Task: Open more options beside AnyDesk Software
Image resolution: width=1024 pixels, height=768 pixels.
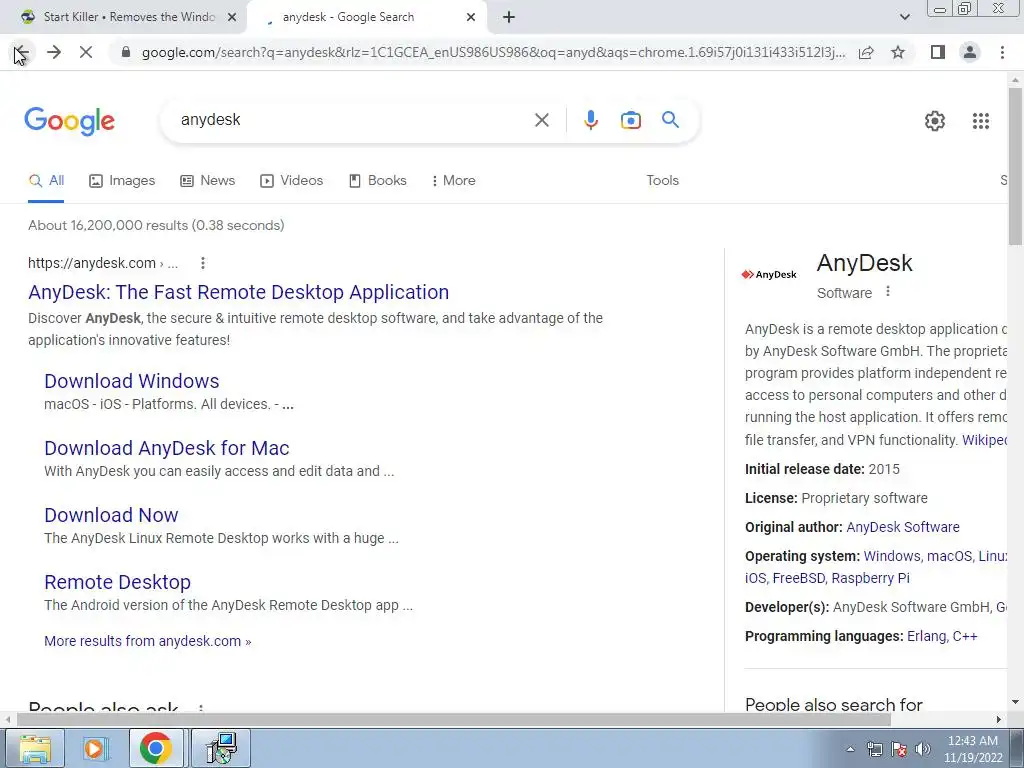Action: (888, 292)
